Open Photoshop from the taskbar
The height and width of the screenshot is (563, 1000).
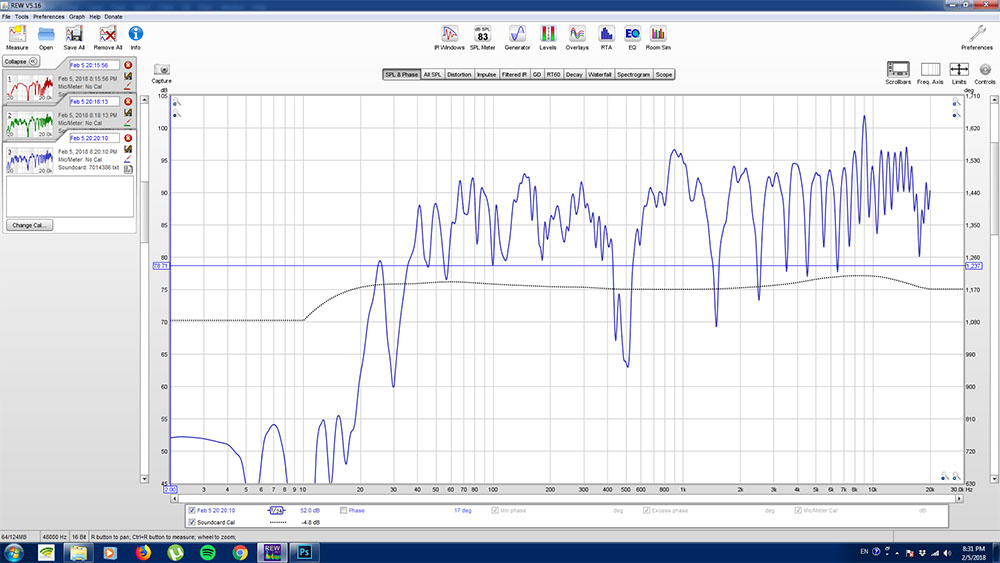point(305,552)
